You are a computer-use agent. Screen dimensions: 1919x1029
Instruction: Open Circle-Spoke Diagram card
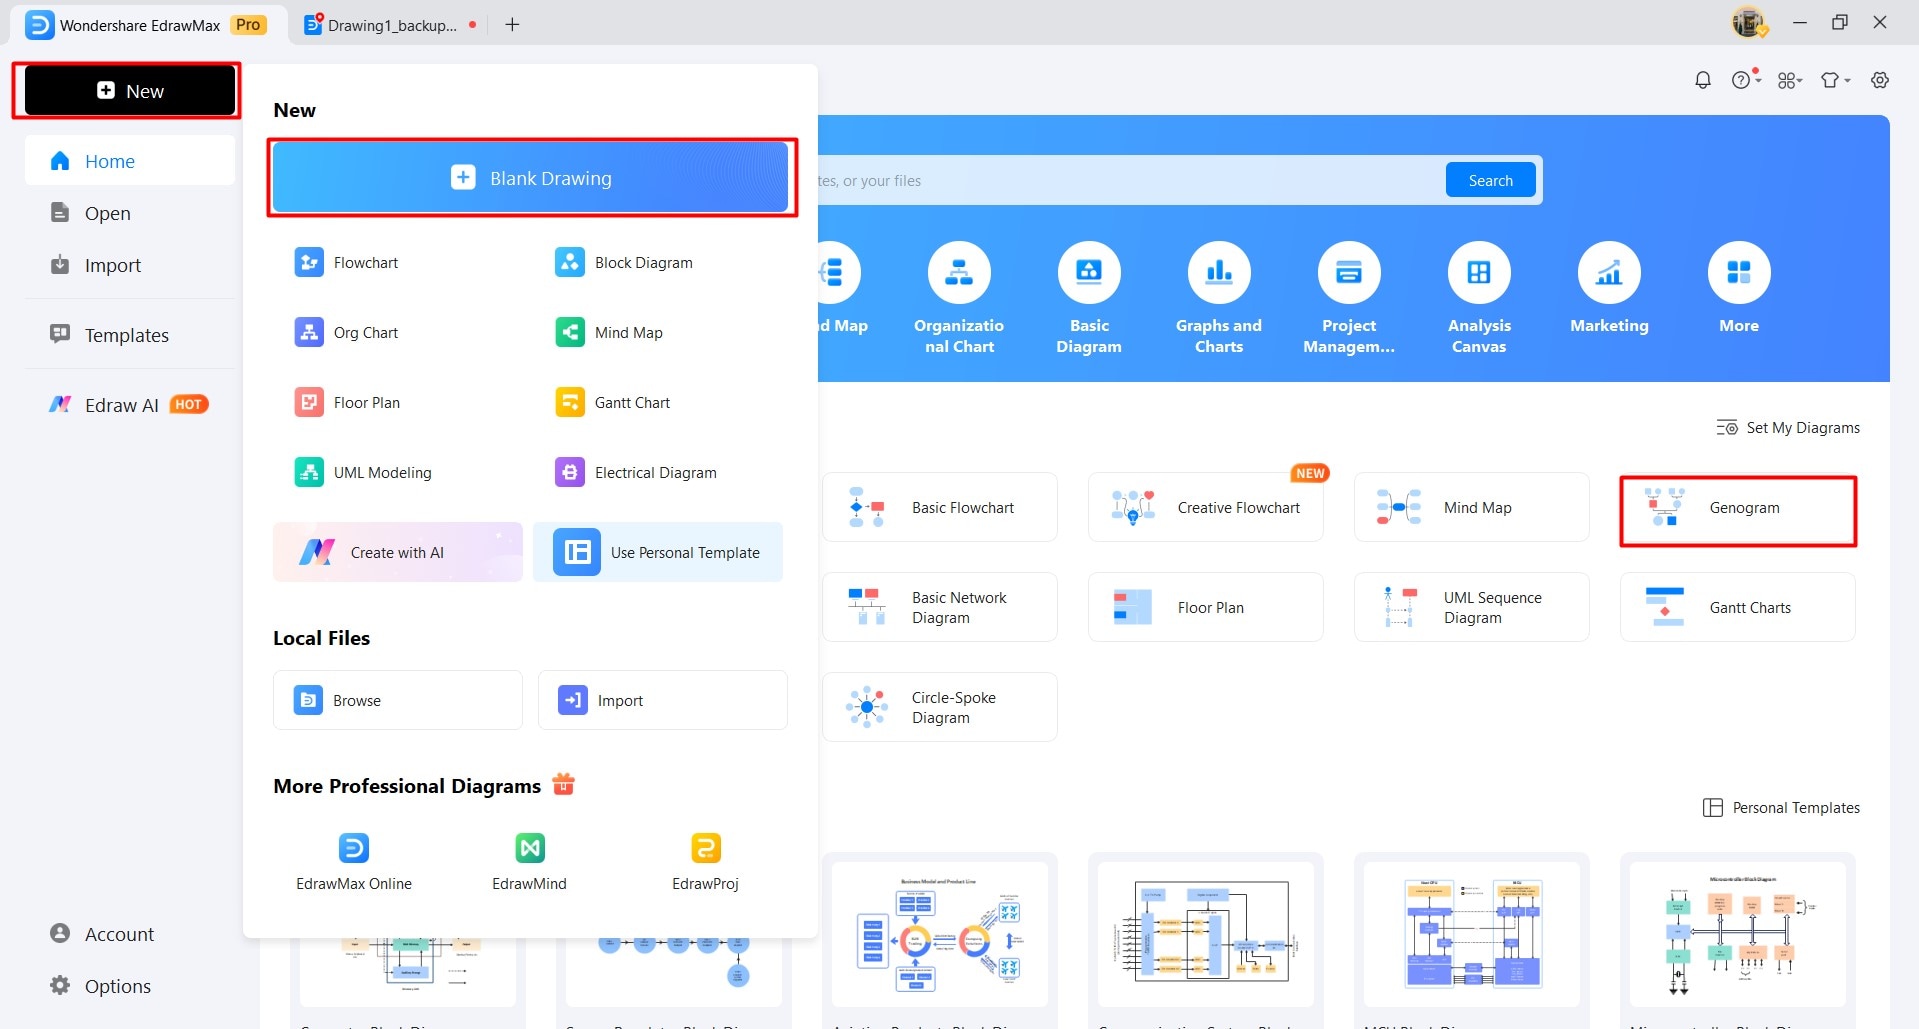click(x=940, y=707)
